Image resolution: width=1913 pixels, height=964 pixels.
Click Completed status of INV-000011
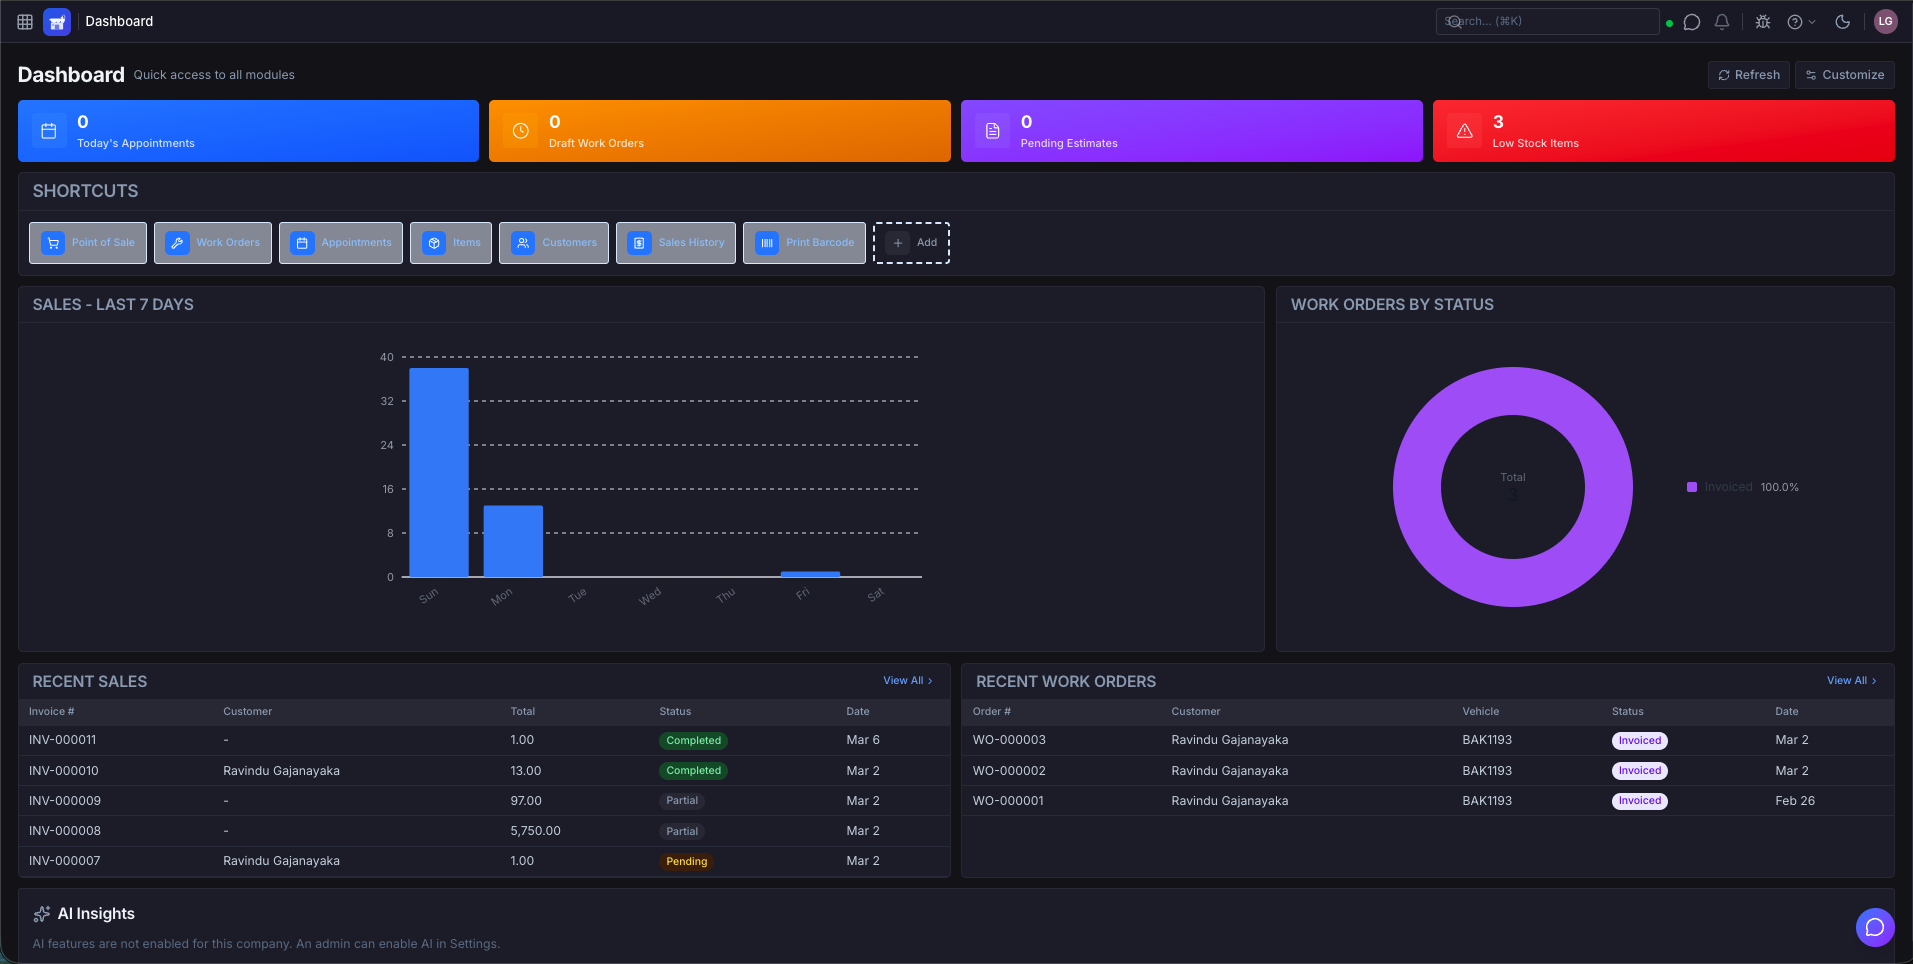pos(693,741)
